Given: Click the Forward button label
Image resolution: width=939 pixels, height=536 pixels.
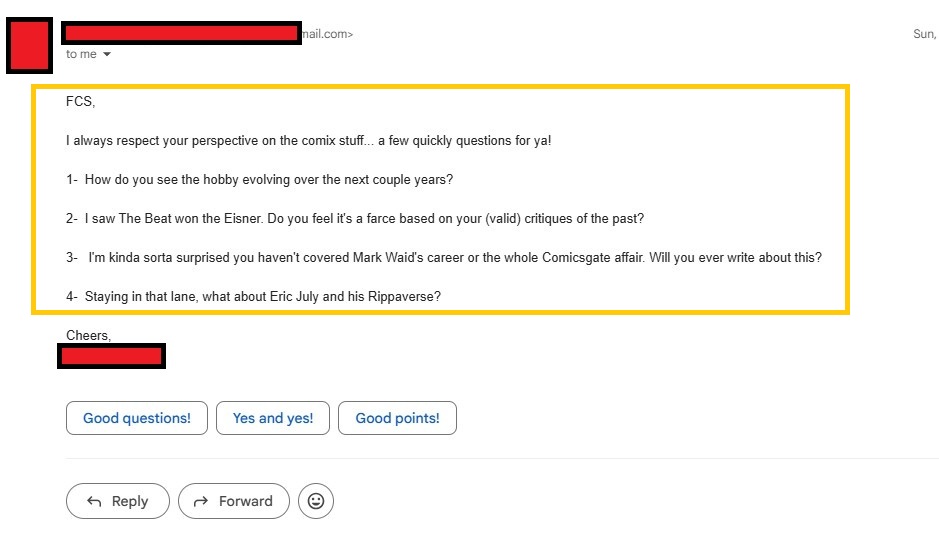Looking at the screenshot, I should pos(246,501).
